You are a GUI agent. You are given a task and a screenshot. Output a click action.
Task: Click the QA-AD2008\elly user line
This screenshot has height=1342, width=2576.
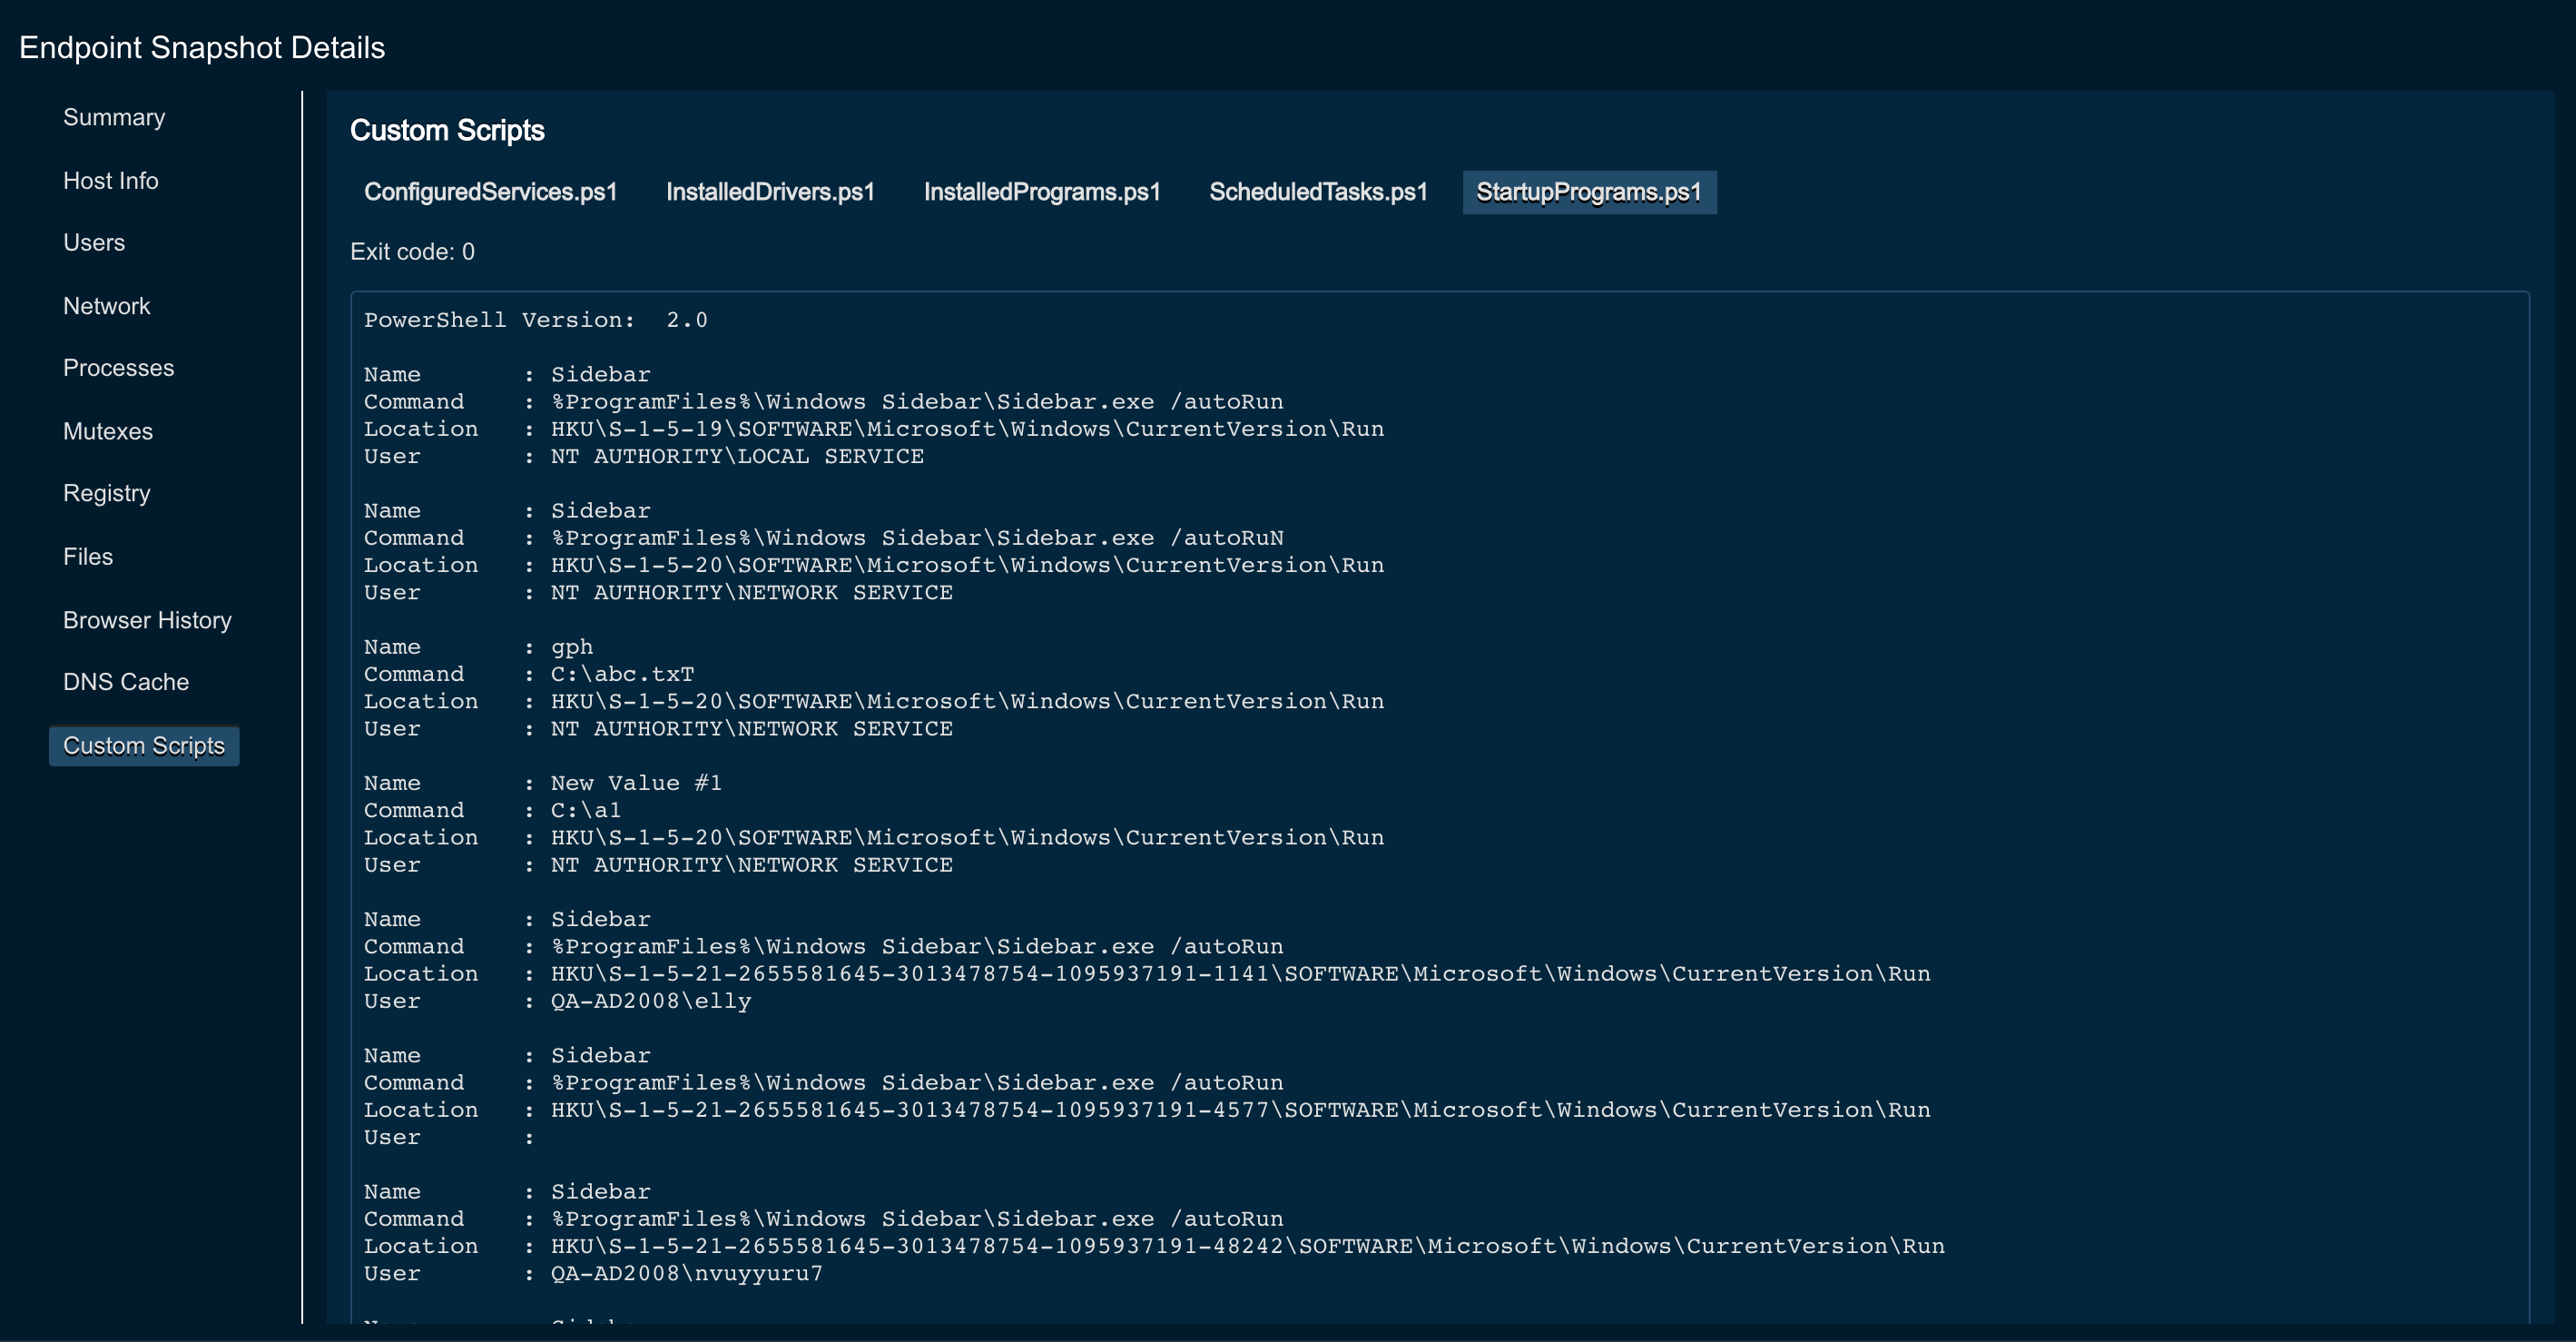pyautogui.click(x=650, y=1001)
